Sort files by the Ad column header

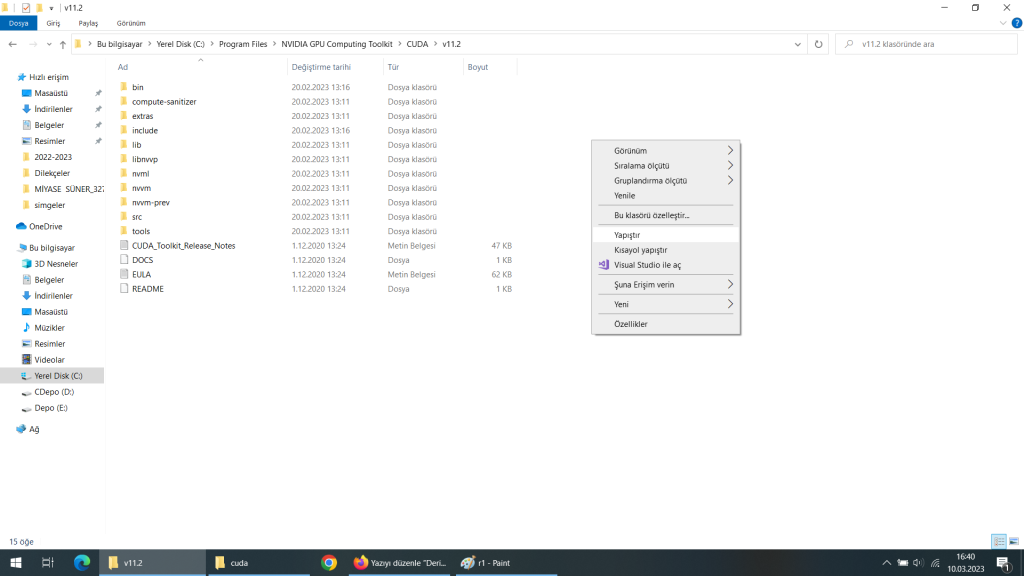coord(123,67)
